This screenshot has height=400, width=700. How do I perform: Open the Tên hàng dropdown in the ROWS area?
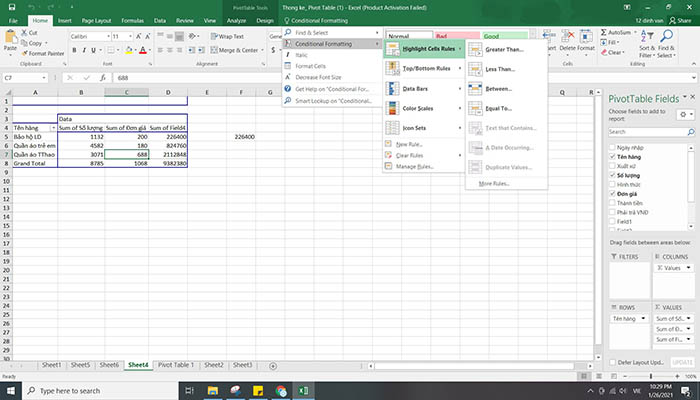[643, 318]
